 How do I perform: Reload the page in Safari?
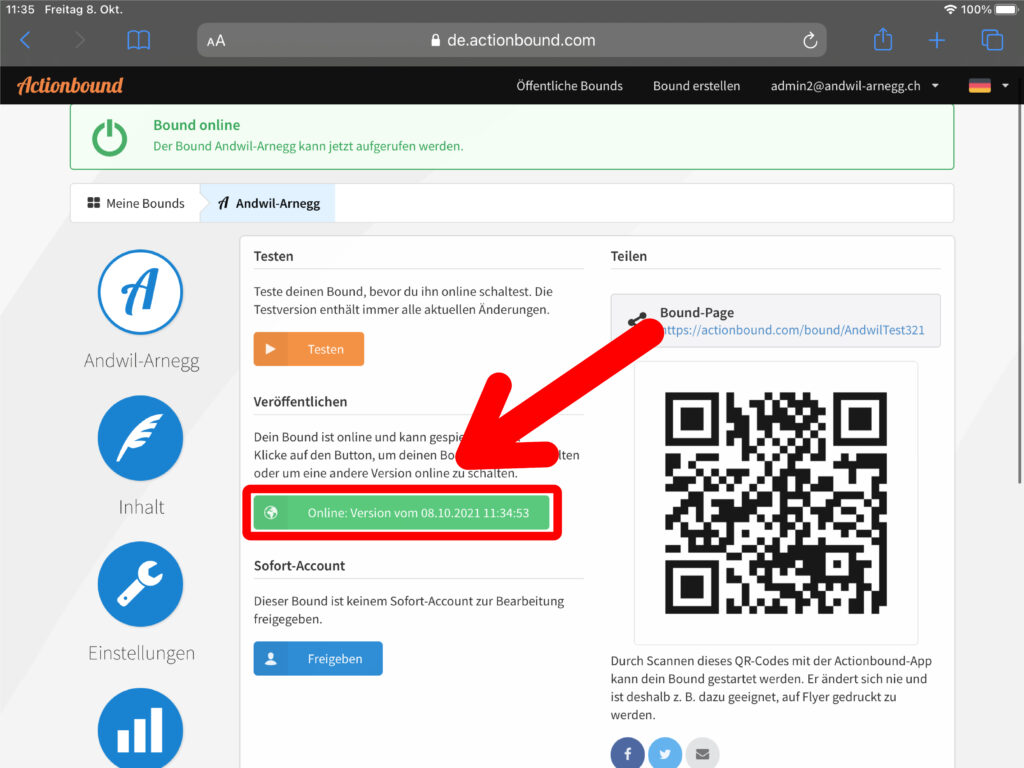[810, 40]
